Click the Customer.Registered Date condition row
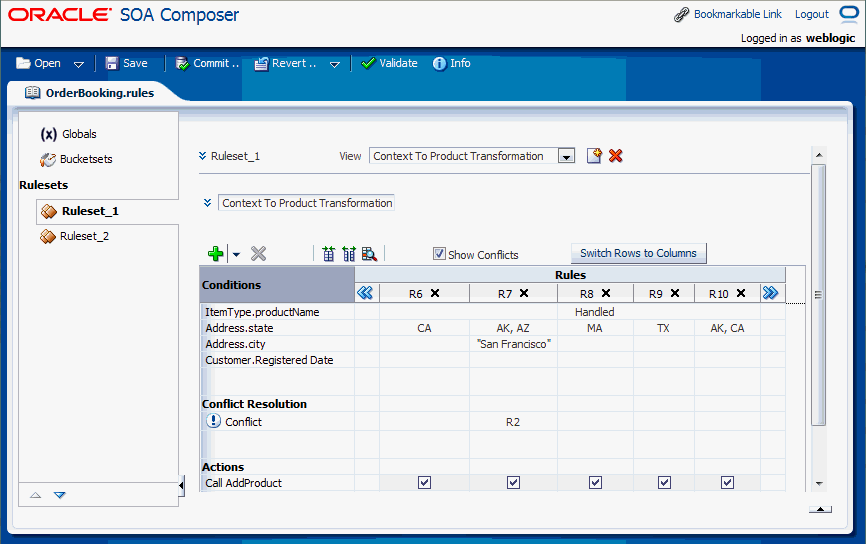866x544 pixels. (x=277, y=360)
